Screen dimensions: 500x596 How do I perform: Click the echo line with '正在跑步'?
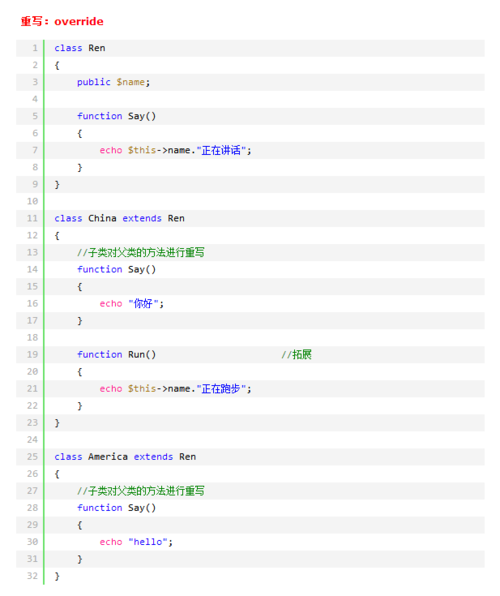(175, 389)
